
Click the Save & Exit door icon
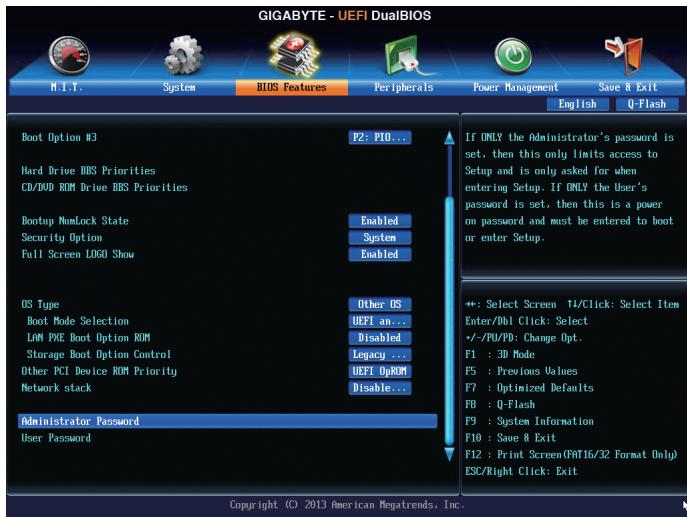point(625,56)
